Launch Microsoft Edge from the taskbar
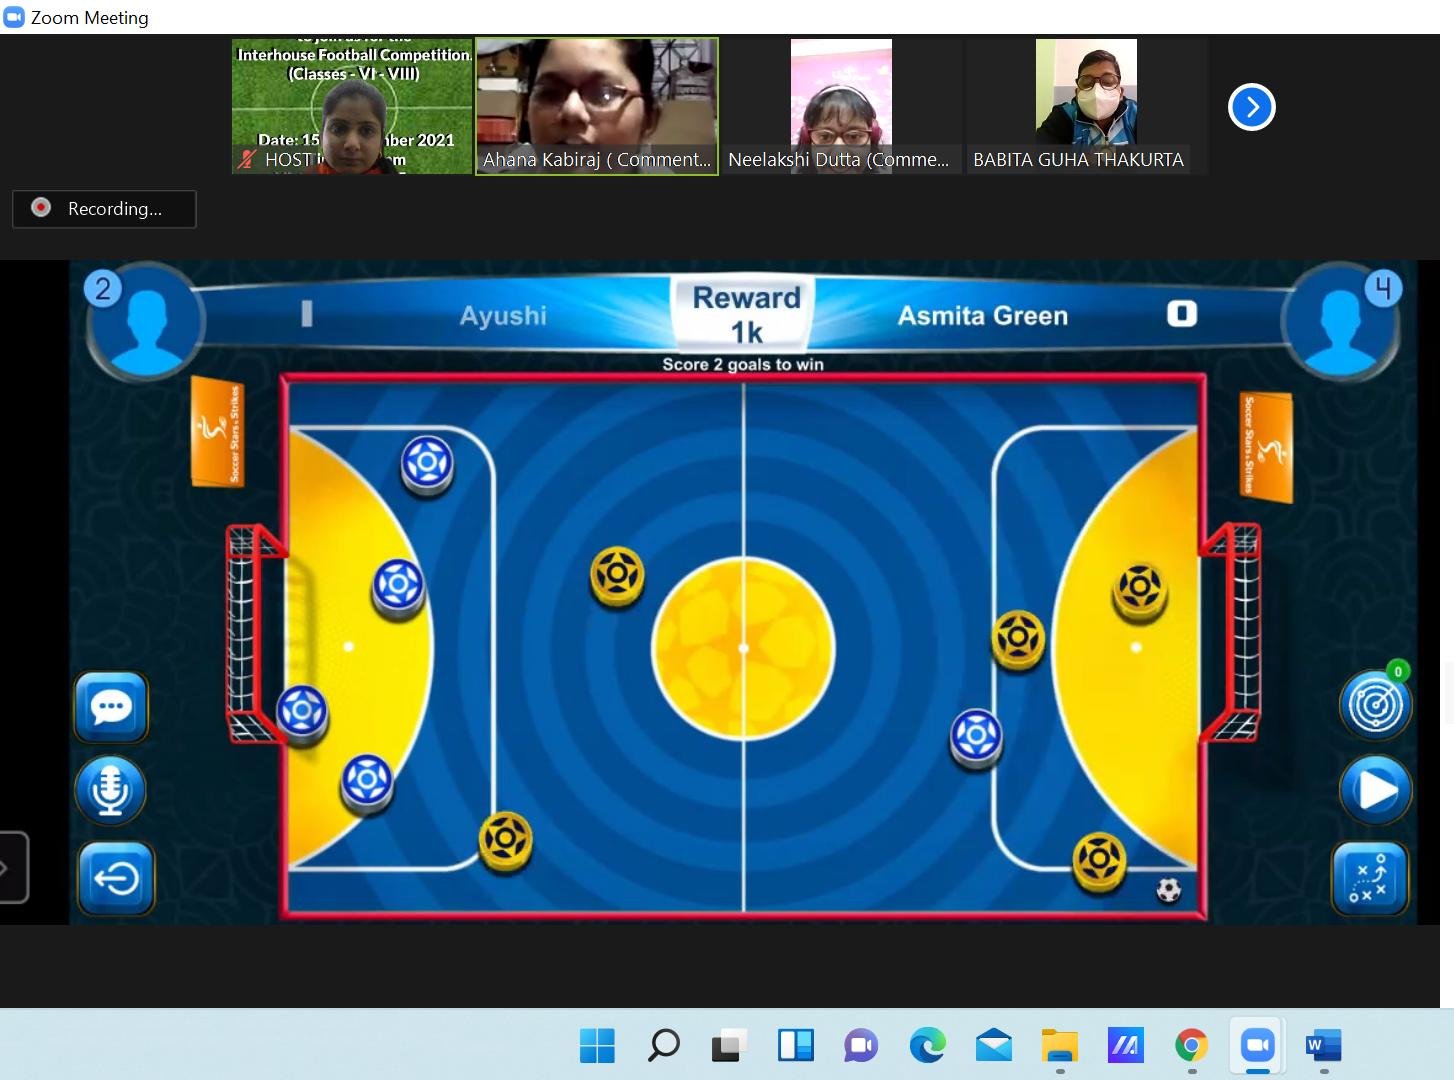1454x1080 pixels. point(927,1046)
